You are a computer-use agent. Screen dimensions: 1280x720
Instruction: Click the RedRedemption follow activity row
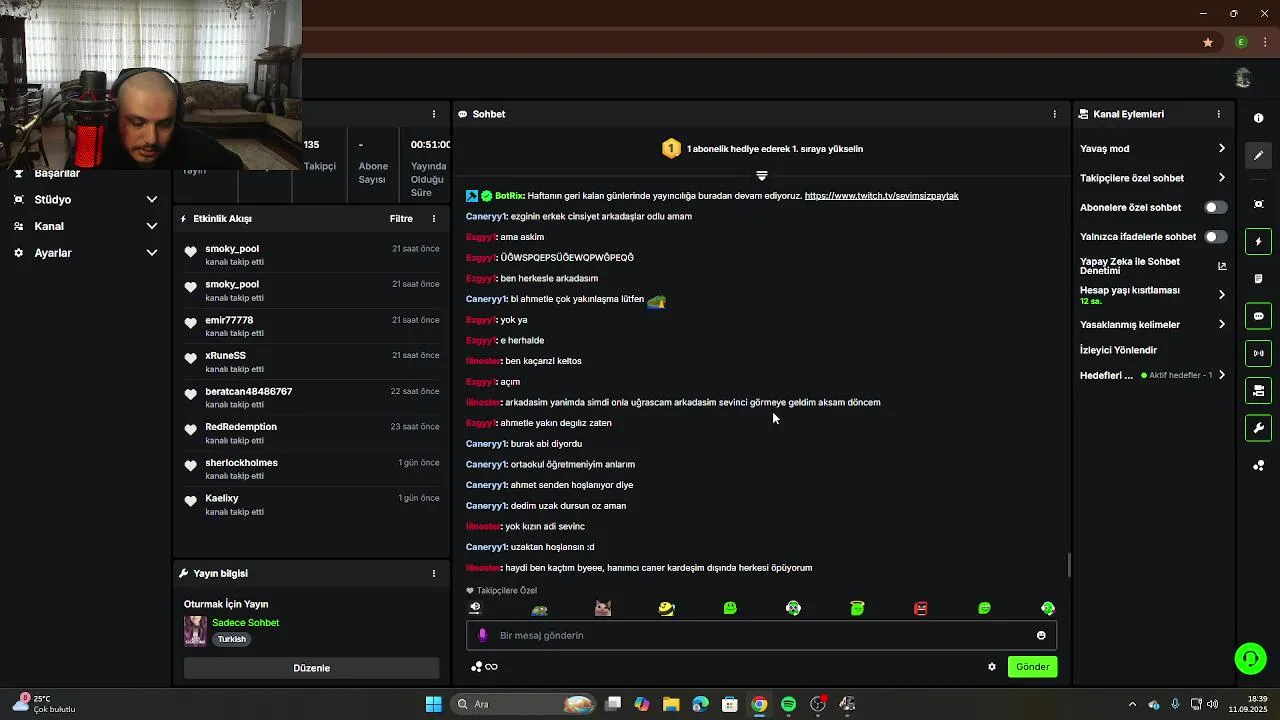311,433
